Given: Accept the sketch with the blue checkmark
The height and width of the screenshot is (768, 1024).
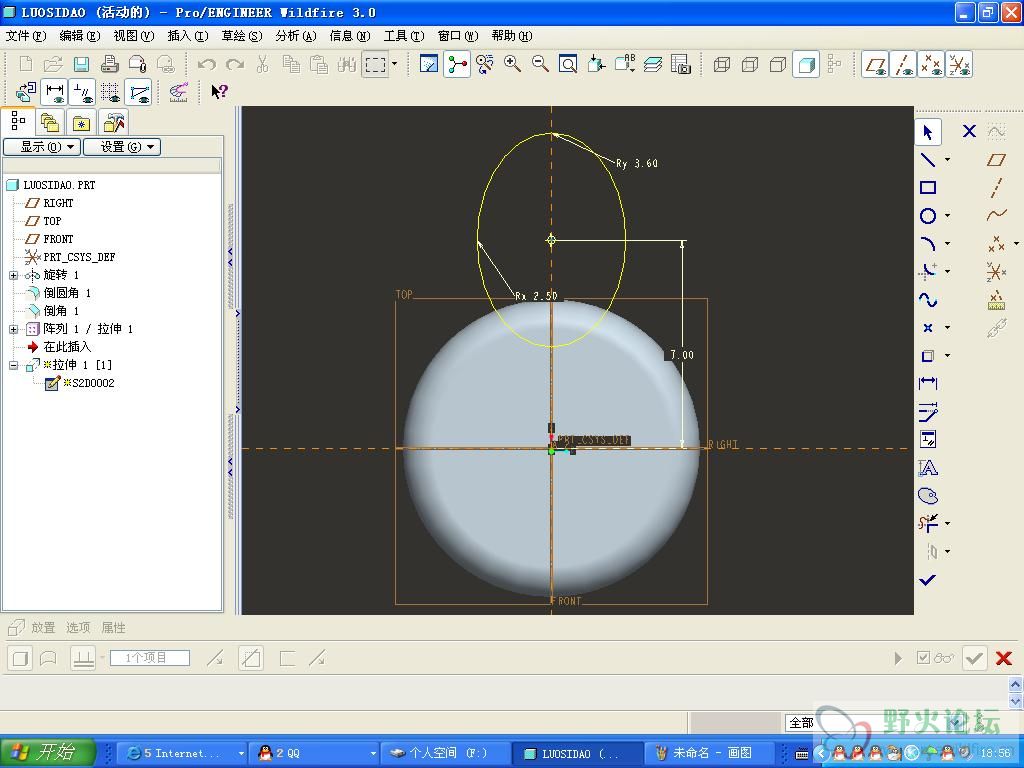Looking at the screenshot, I should pyautogui.click(x=927, y=579).
